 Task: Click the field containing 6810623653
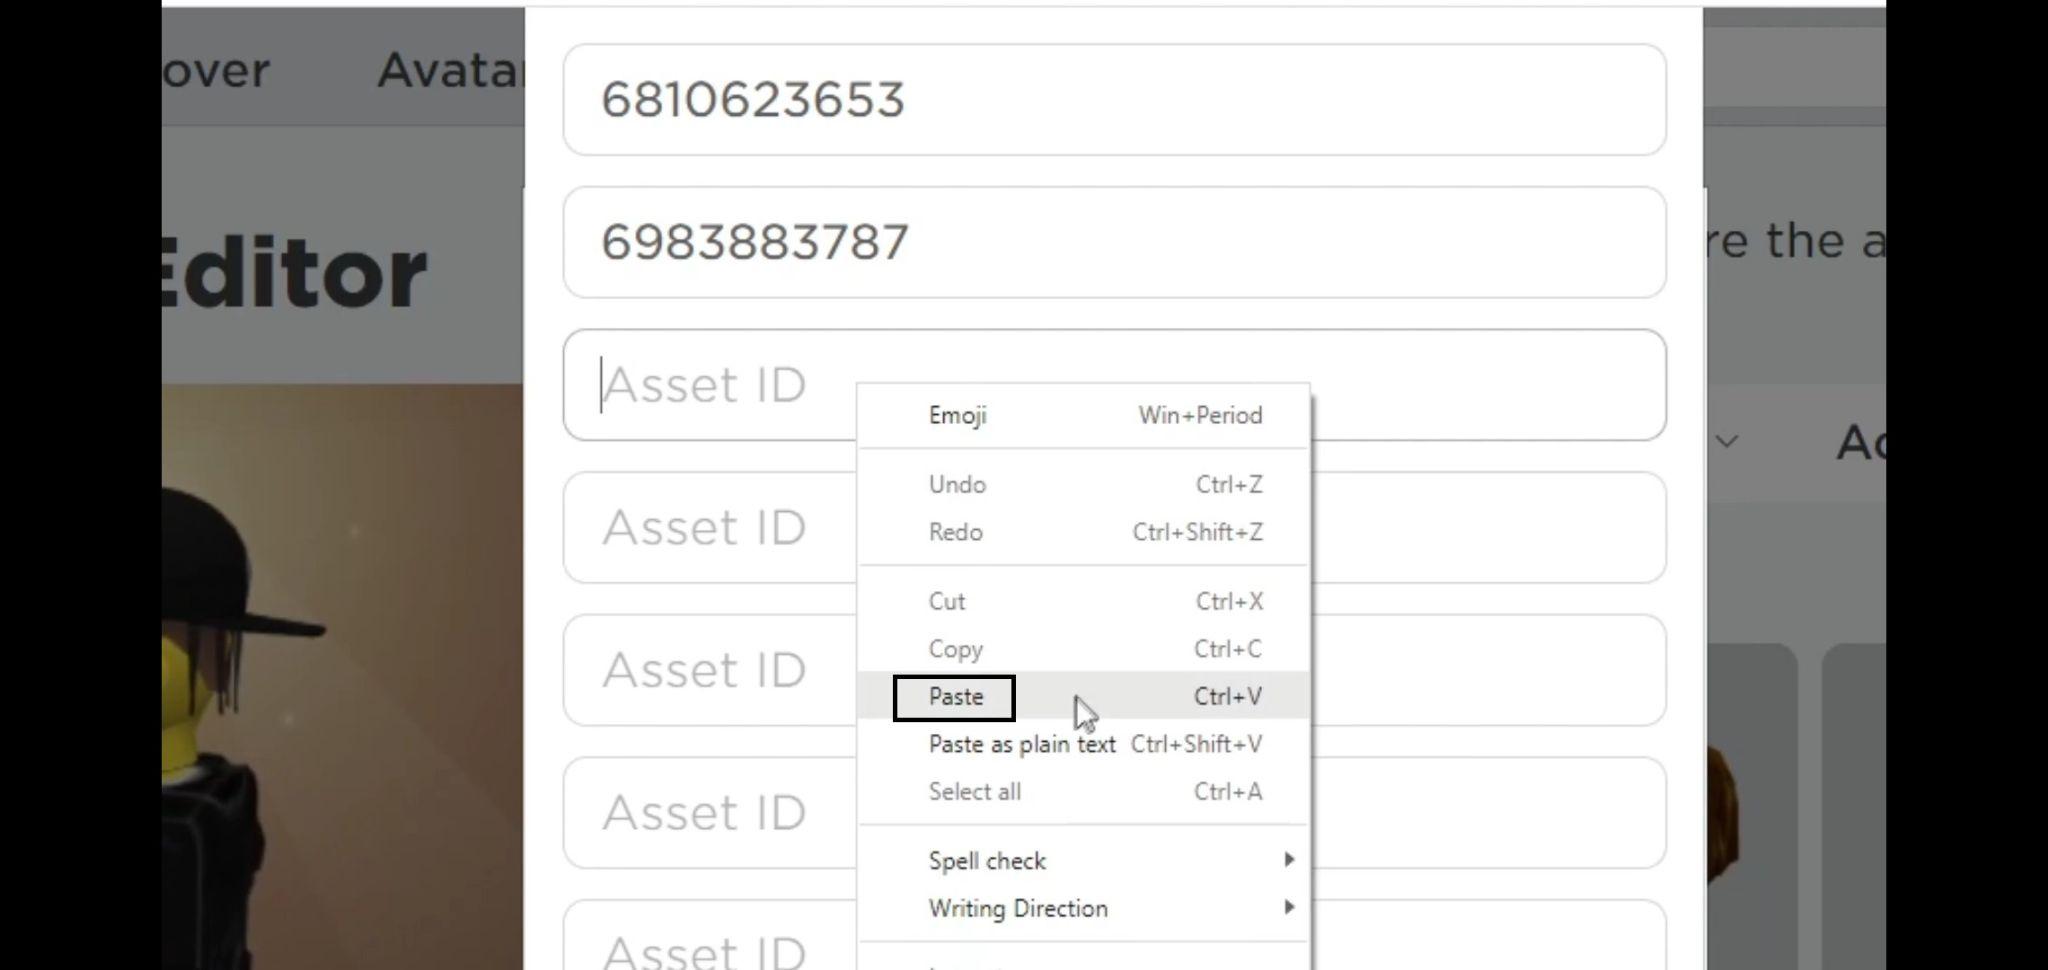1114,100
